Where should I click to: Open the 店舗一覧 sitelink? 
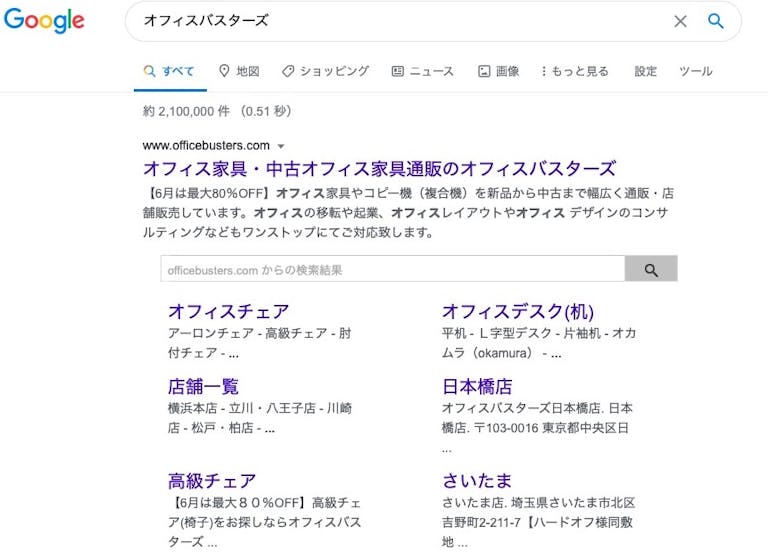(x=203, y=386)
